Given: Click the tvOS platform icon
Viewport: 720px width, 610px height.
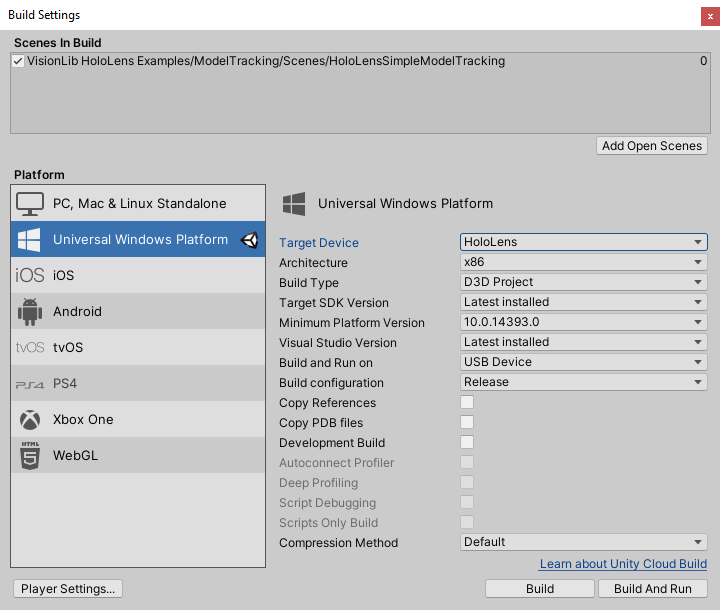Looking at the screenshot, I should [30, 348].
